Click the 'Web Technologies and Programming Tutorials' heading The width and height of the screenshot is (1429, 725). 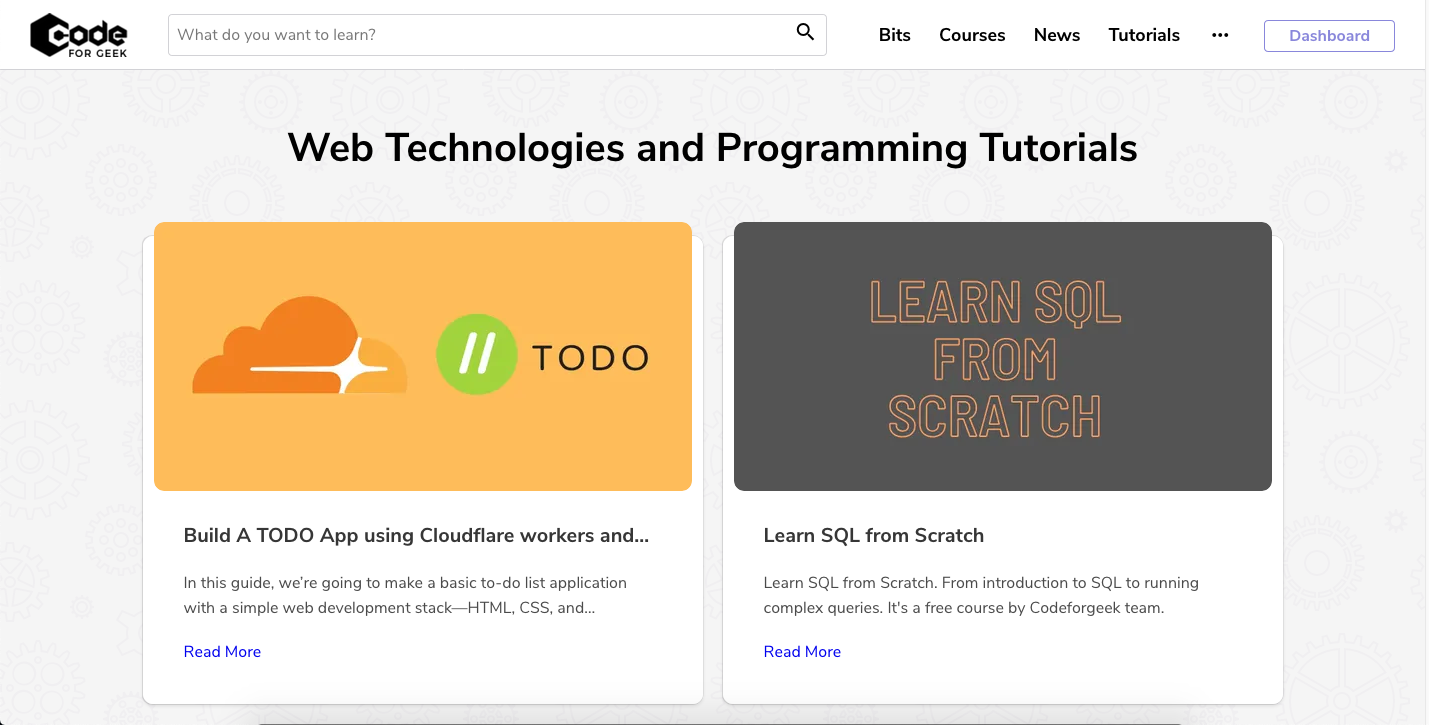pyautogui.click(x=713, y=148)
